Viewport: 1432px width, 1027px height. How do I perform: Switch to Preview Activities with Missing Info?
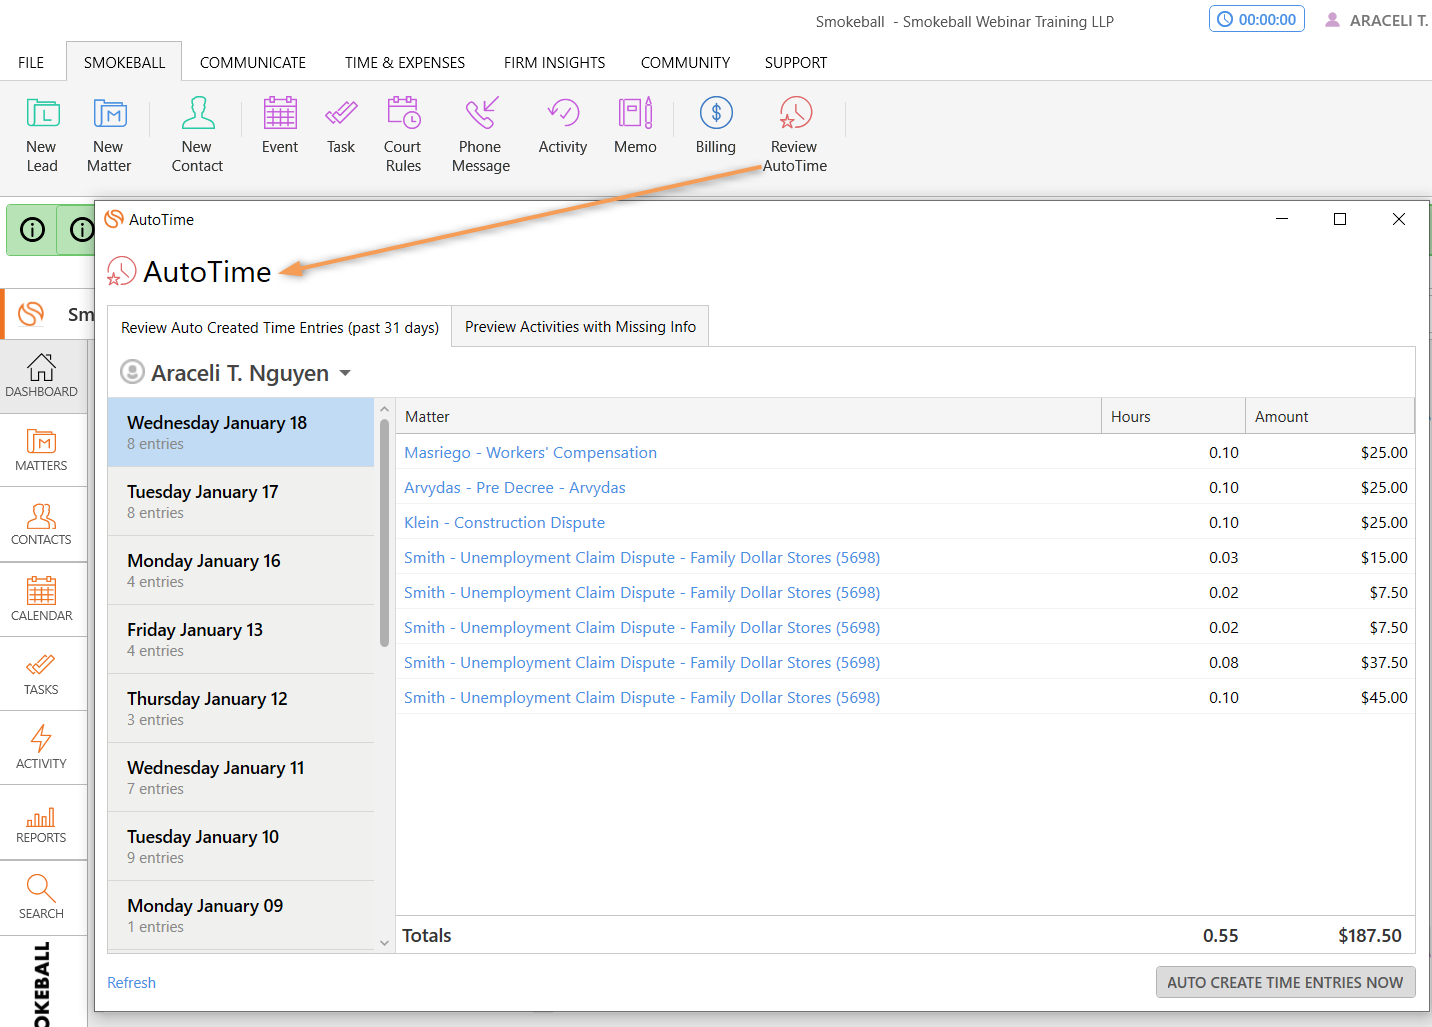pos(580,326)
